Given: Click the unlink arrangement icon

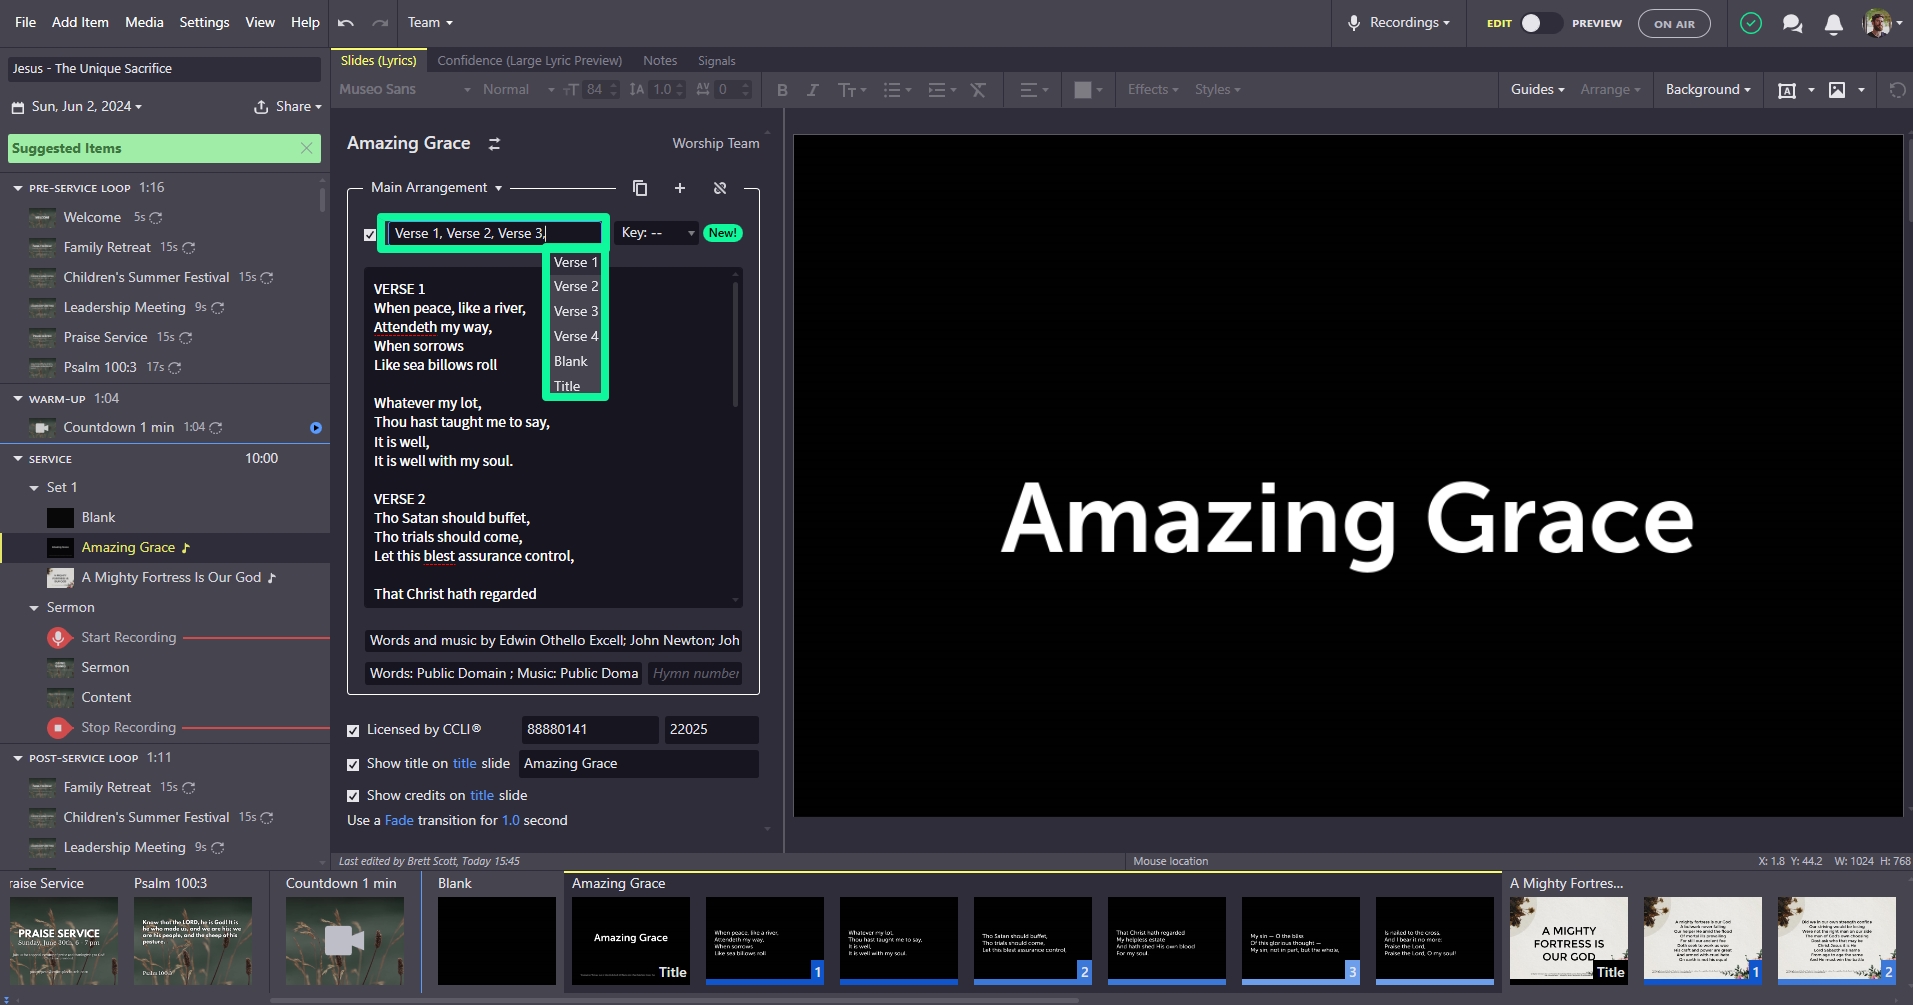Looking at the screenshot, I should pyautogui.click(x=720, y=188).
